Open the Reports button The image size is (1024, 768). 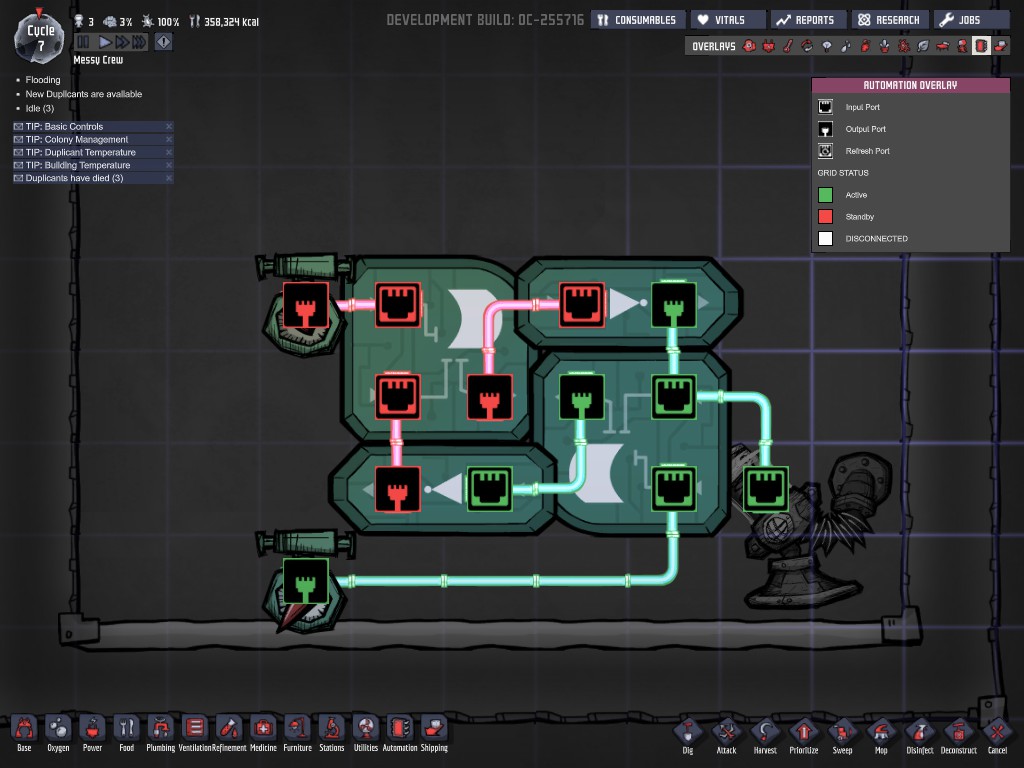(807, 20)
